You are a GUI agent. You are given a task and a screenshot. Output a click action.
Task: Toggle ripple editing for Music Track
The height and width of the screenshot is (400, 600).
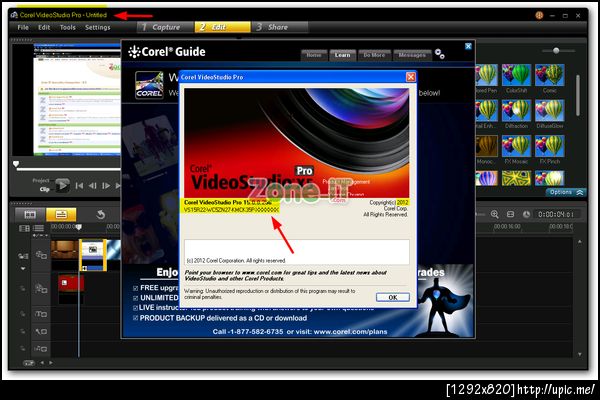tap(23, 348)
